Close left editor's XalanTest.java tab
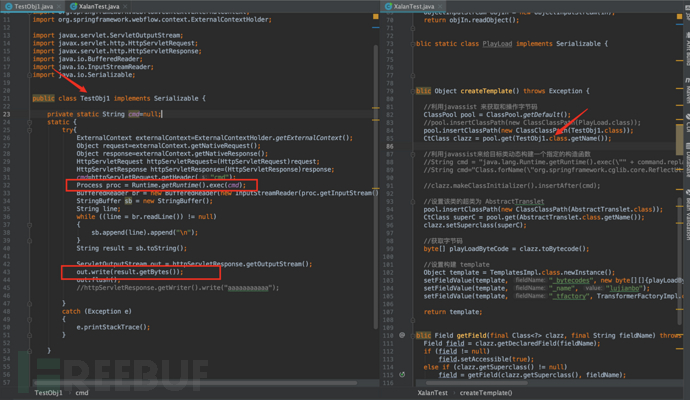The image size is (690, 400). pyautogui.click(x=125, y=7)
